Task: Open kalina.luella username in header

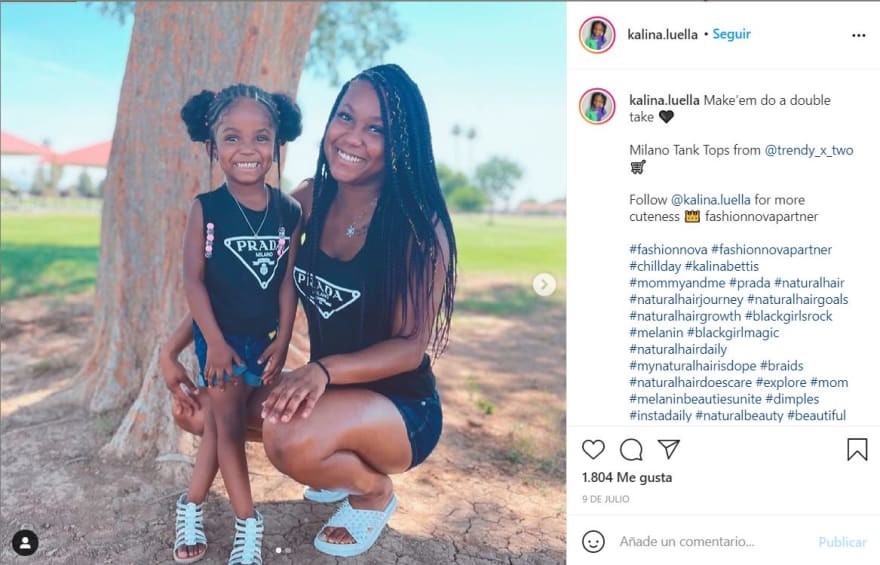Action: [x=662, y=35]
